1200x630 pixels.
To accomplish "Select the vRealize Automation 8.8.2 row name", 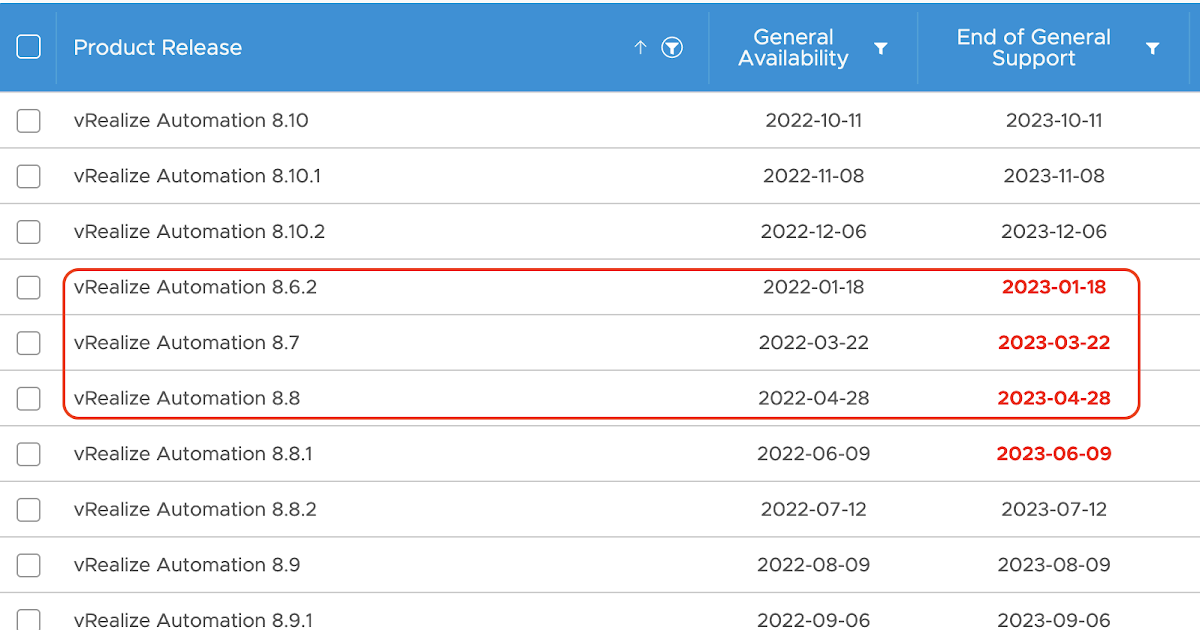I will (x=195, y=509).
